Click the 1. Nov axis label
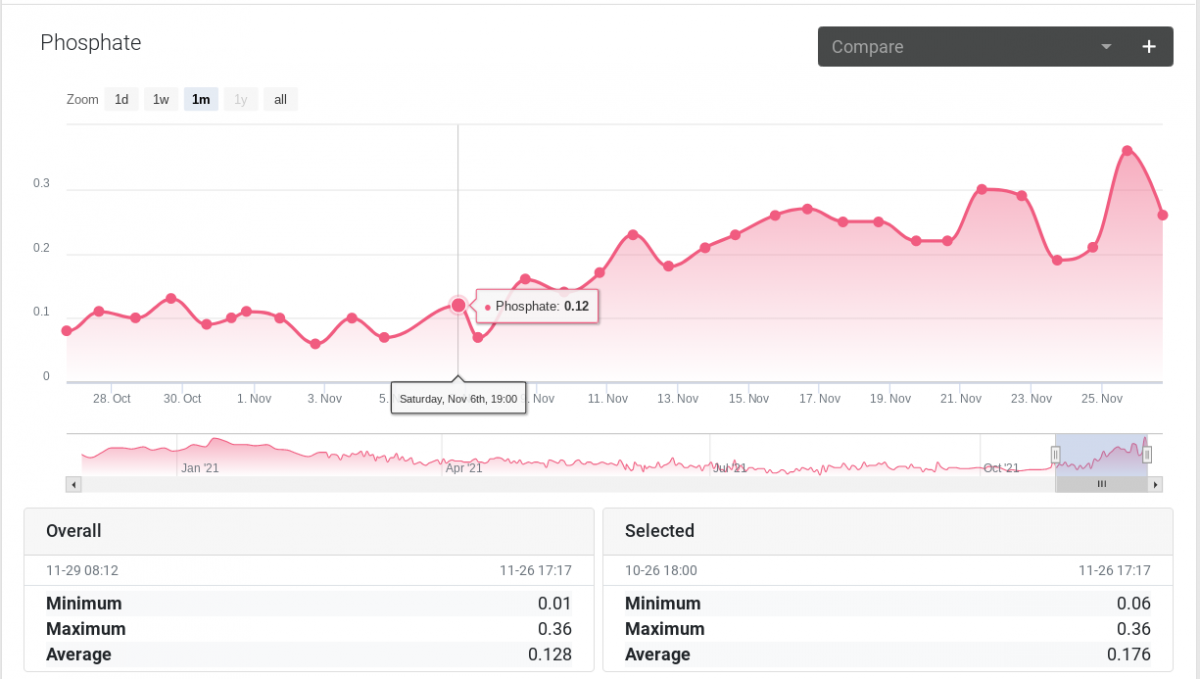Image resolution: width=1200 pixels, height=679 pixels. point(254,398)
